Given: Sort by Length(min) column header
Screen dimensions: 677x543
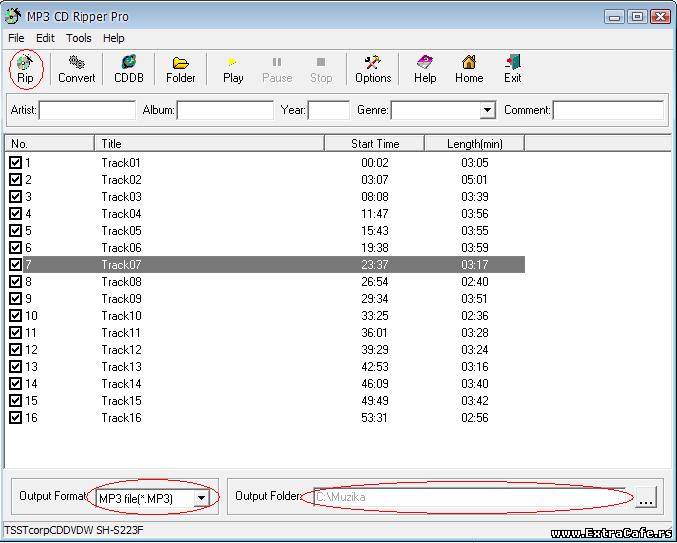Looking at the screenshot, I should pos(475,144).
